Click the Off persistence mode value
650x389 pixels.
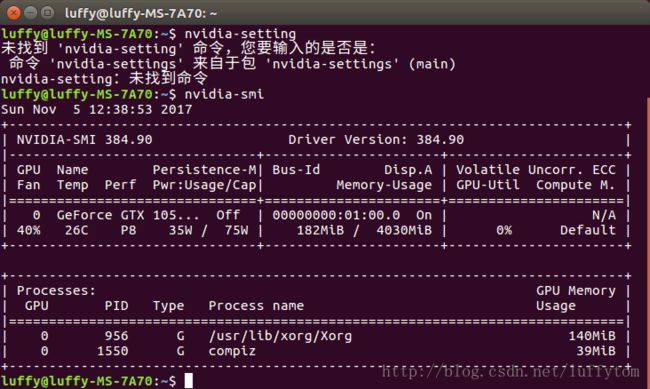coord(228,215)
